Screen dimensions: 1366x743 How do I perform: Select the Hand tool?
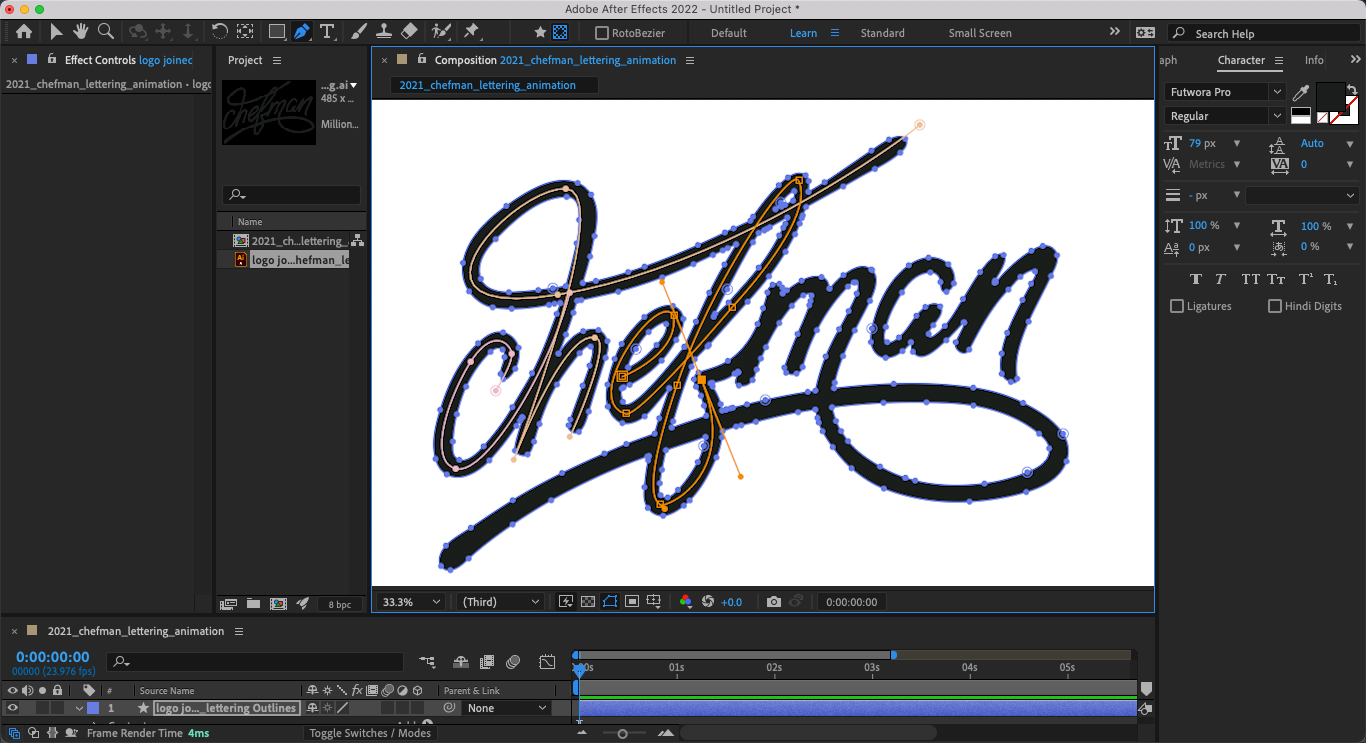80,32
